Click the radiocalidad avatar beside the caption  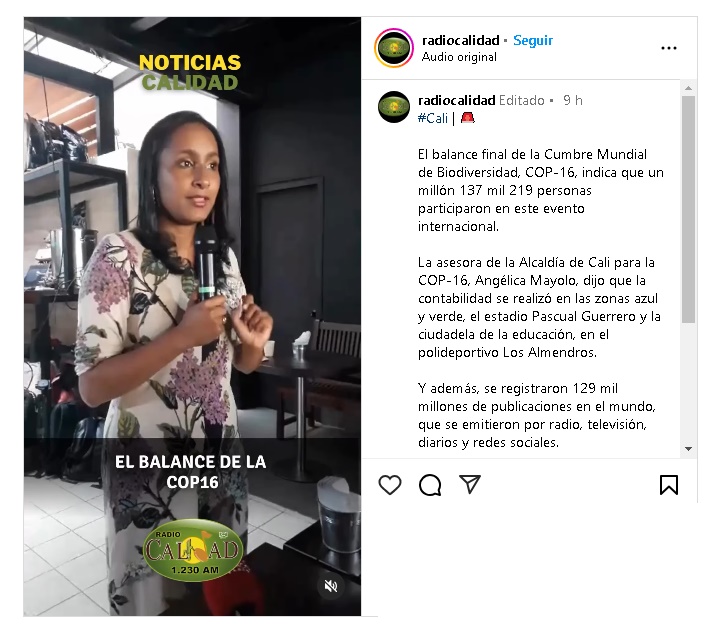pos(394,107)
